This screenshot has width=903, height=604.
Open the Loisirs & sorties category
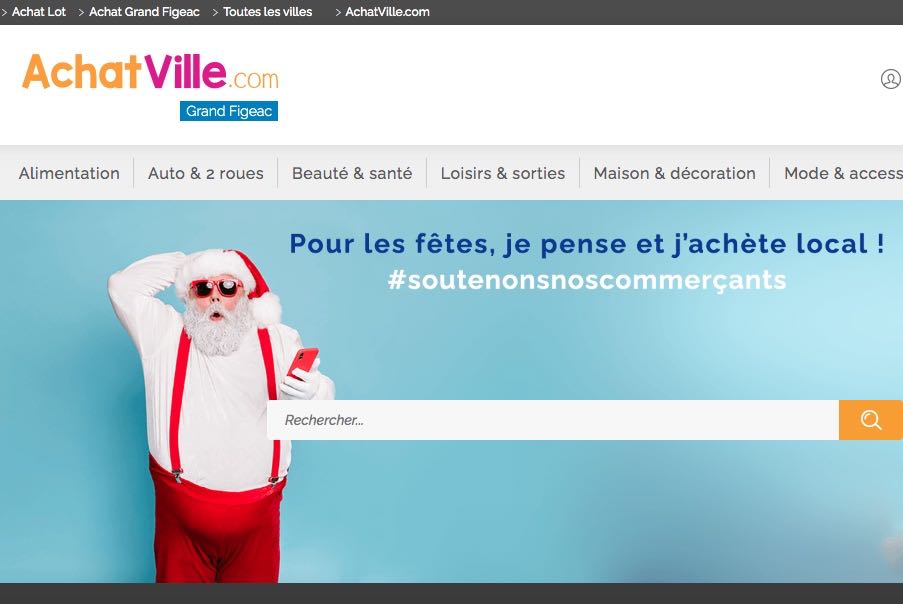pyautogui.click(x=503, y=173)
